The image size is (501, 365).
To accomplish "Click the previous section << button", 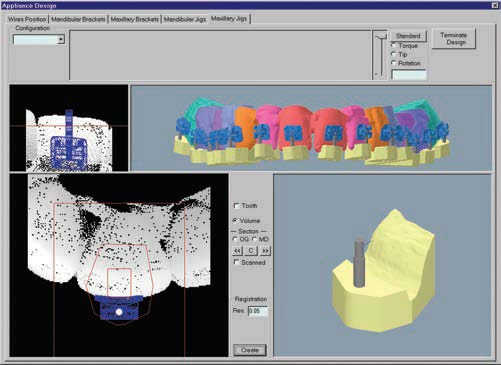I will click(x=237, y=250).
